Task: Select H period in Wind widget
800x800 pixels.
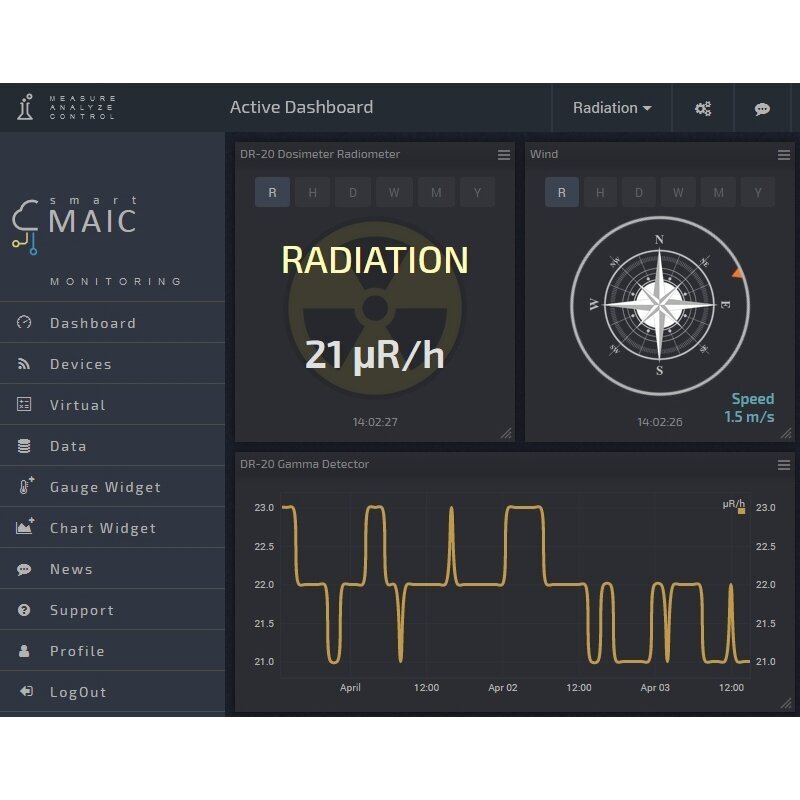Action: pos(600,192)
